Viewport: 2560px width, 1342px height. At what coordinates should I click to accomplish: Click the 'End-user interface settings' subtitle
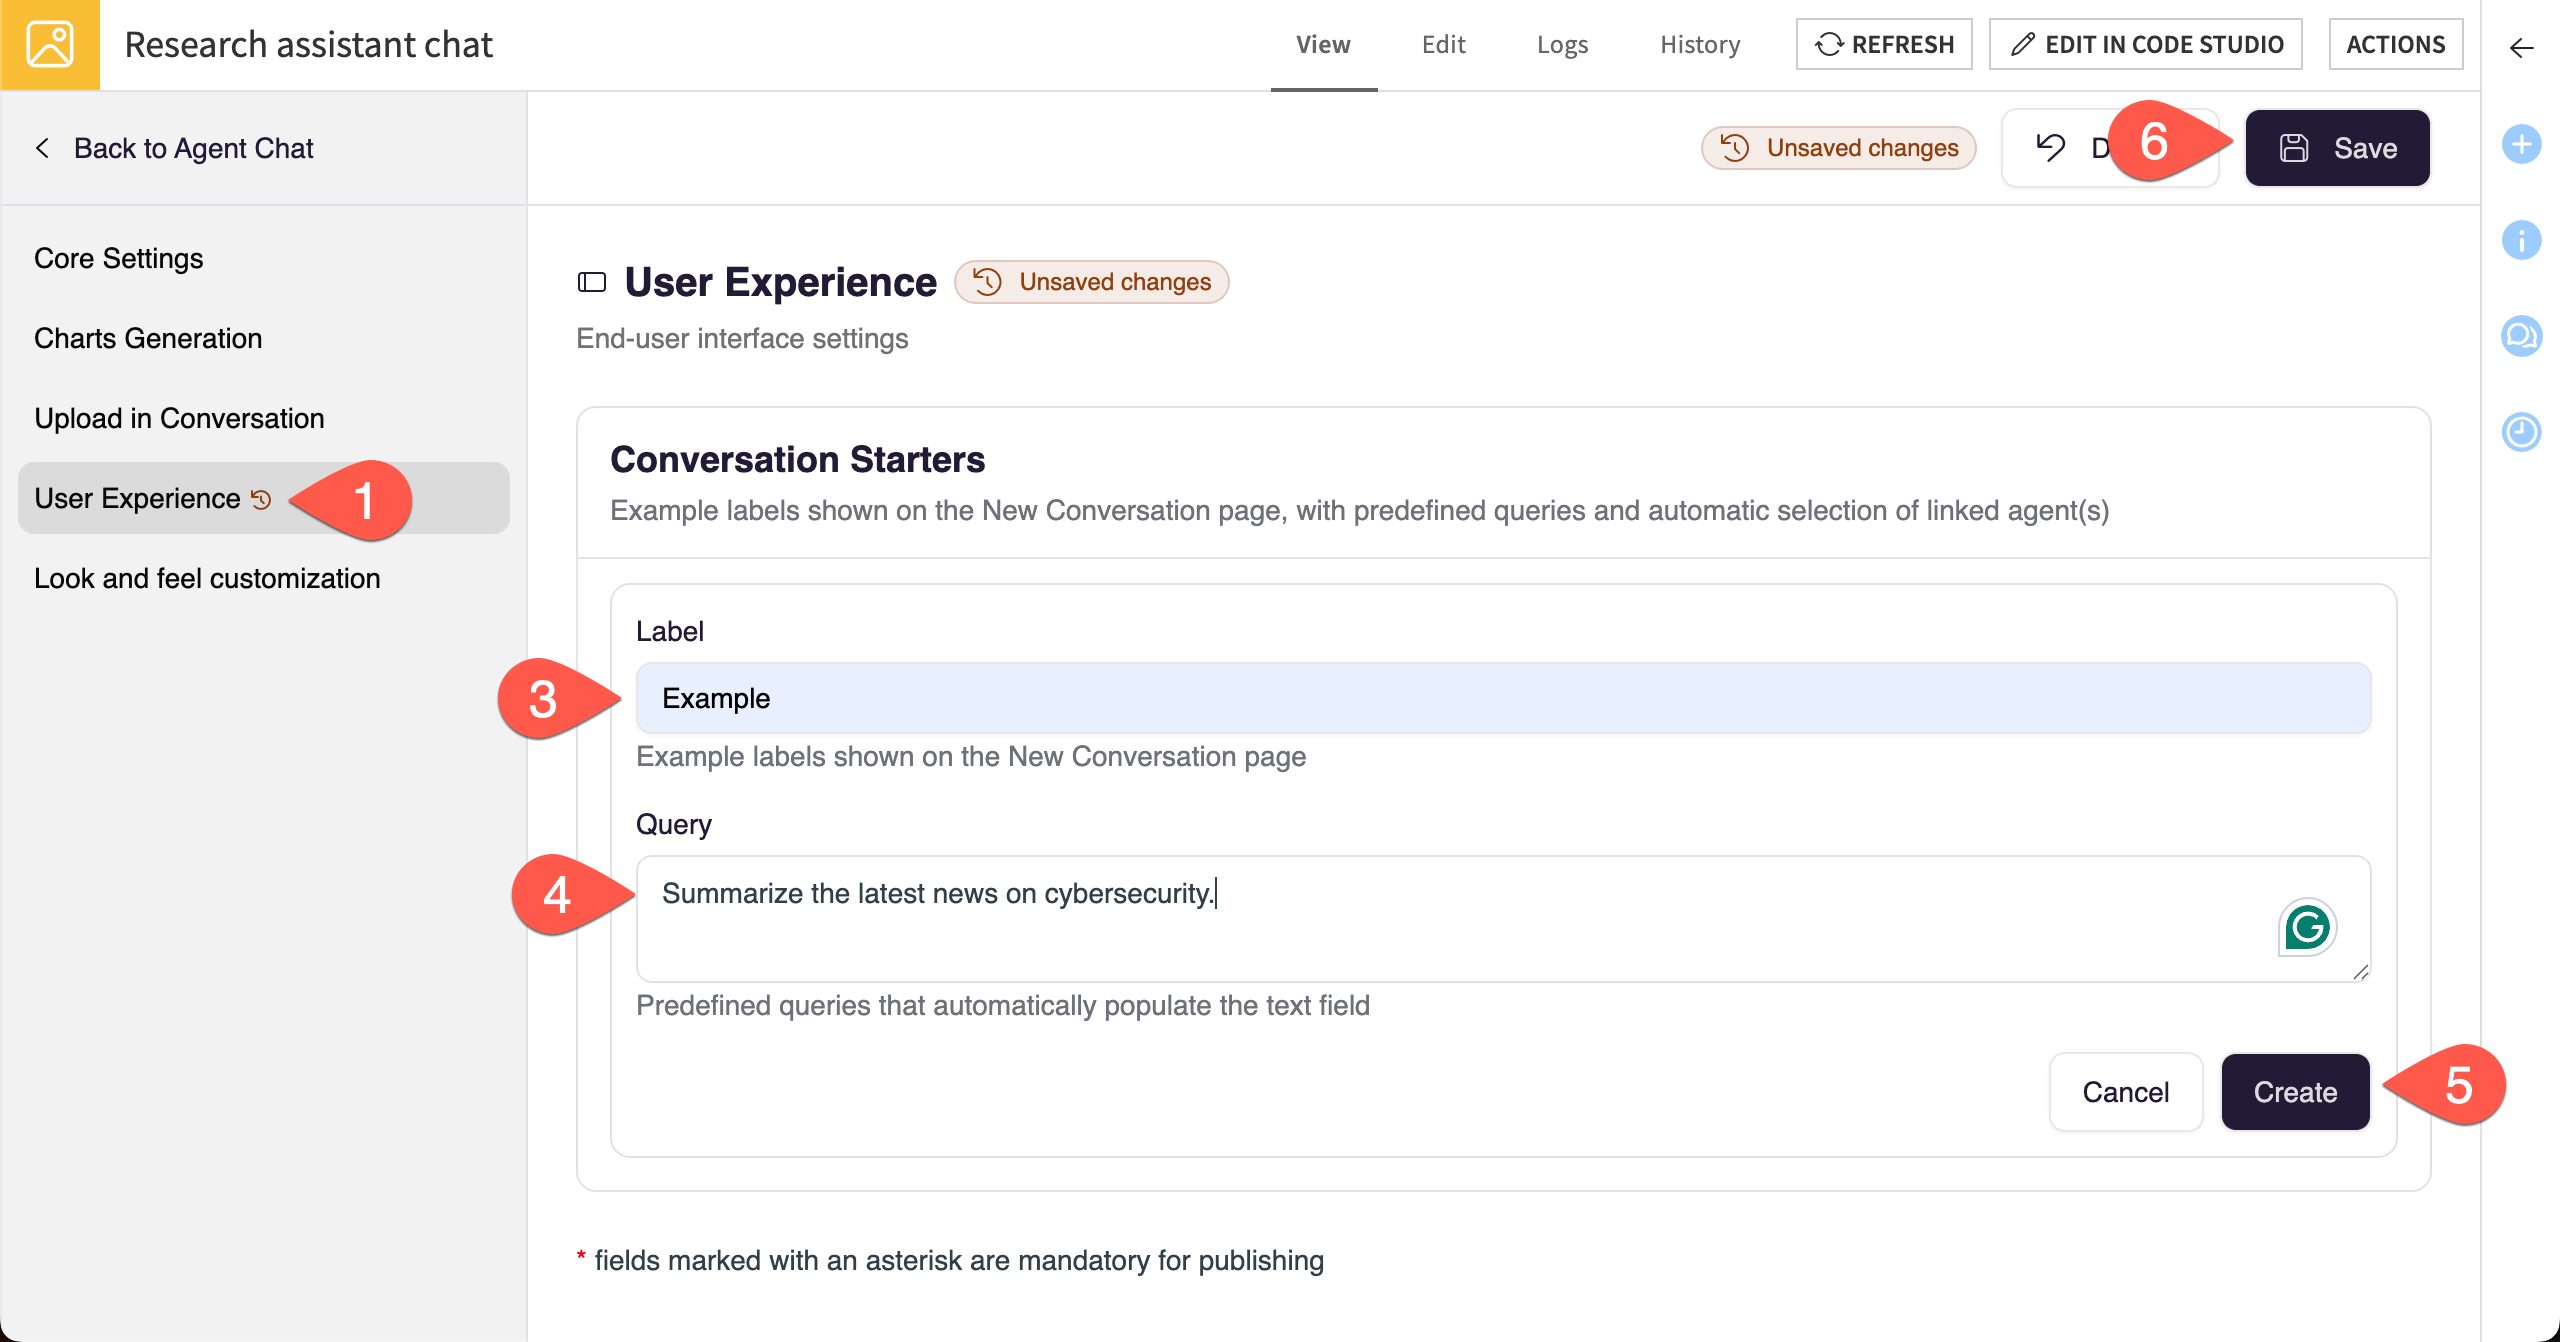pyautogui.click(x=742, y=338)
